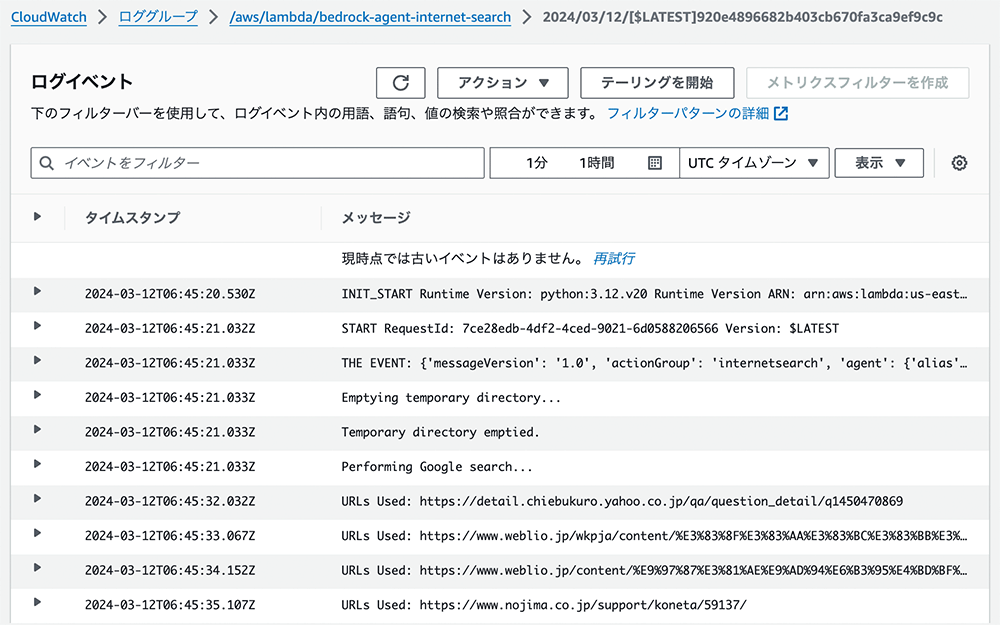Click the chiebukuro question_detail URL message

(622, 501)
